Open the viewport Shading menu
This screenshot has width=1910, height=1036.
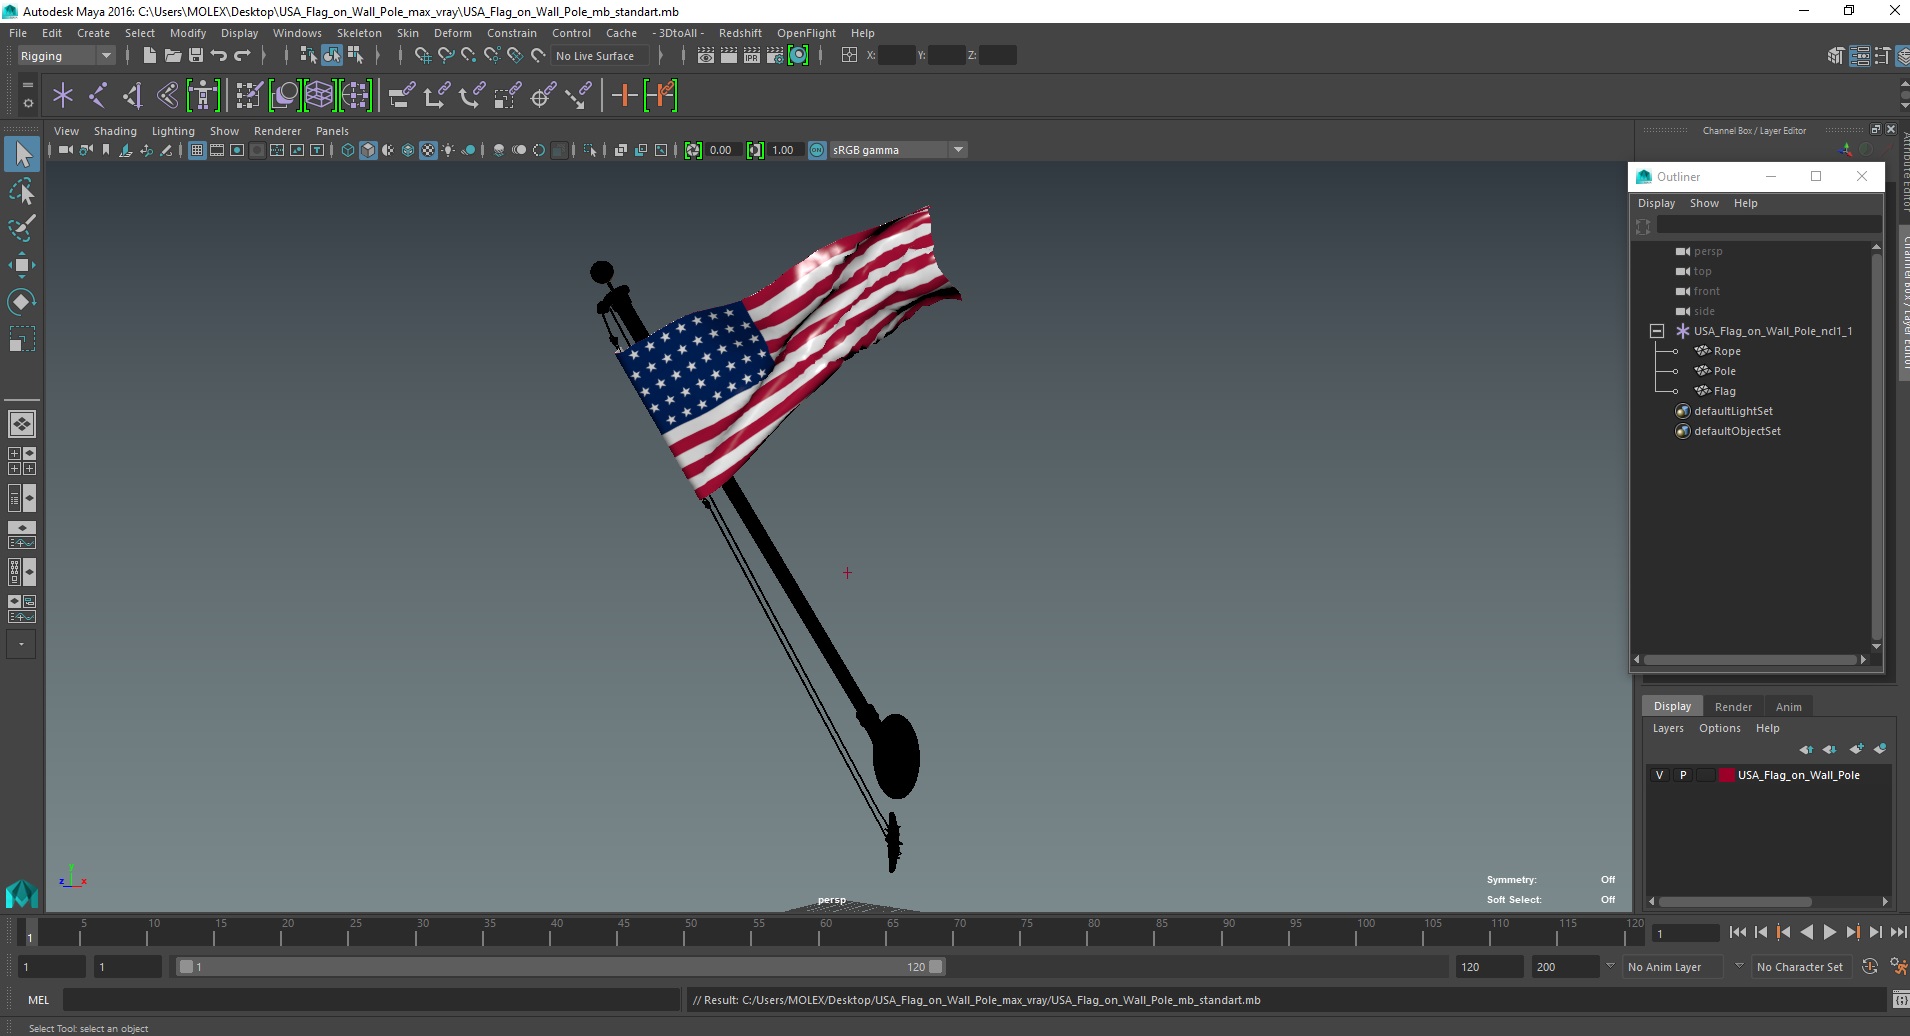(115, 131)
